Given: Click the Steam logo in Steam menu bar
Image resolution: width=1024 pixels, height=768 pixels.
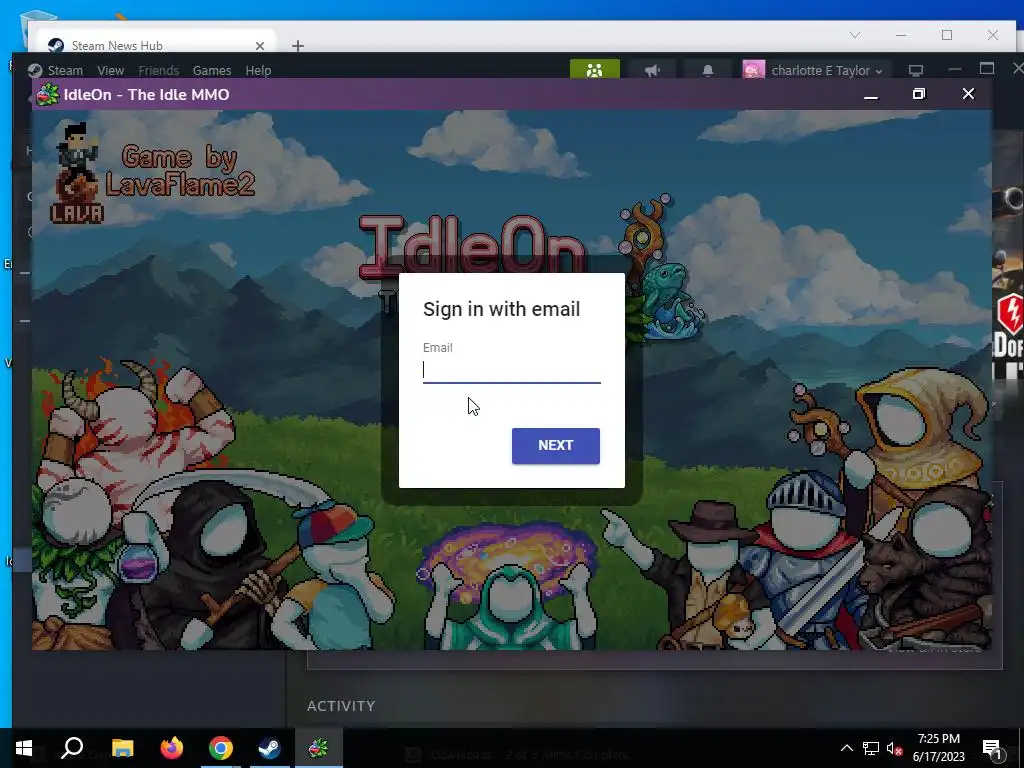Looking at the screenshot, I should coord(35,71).
